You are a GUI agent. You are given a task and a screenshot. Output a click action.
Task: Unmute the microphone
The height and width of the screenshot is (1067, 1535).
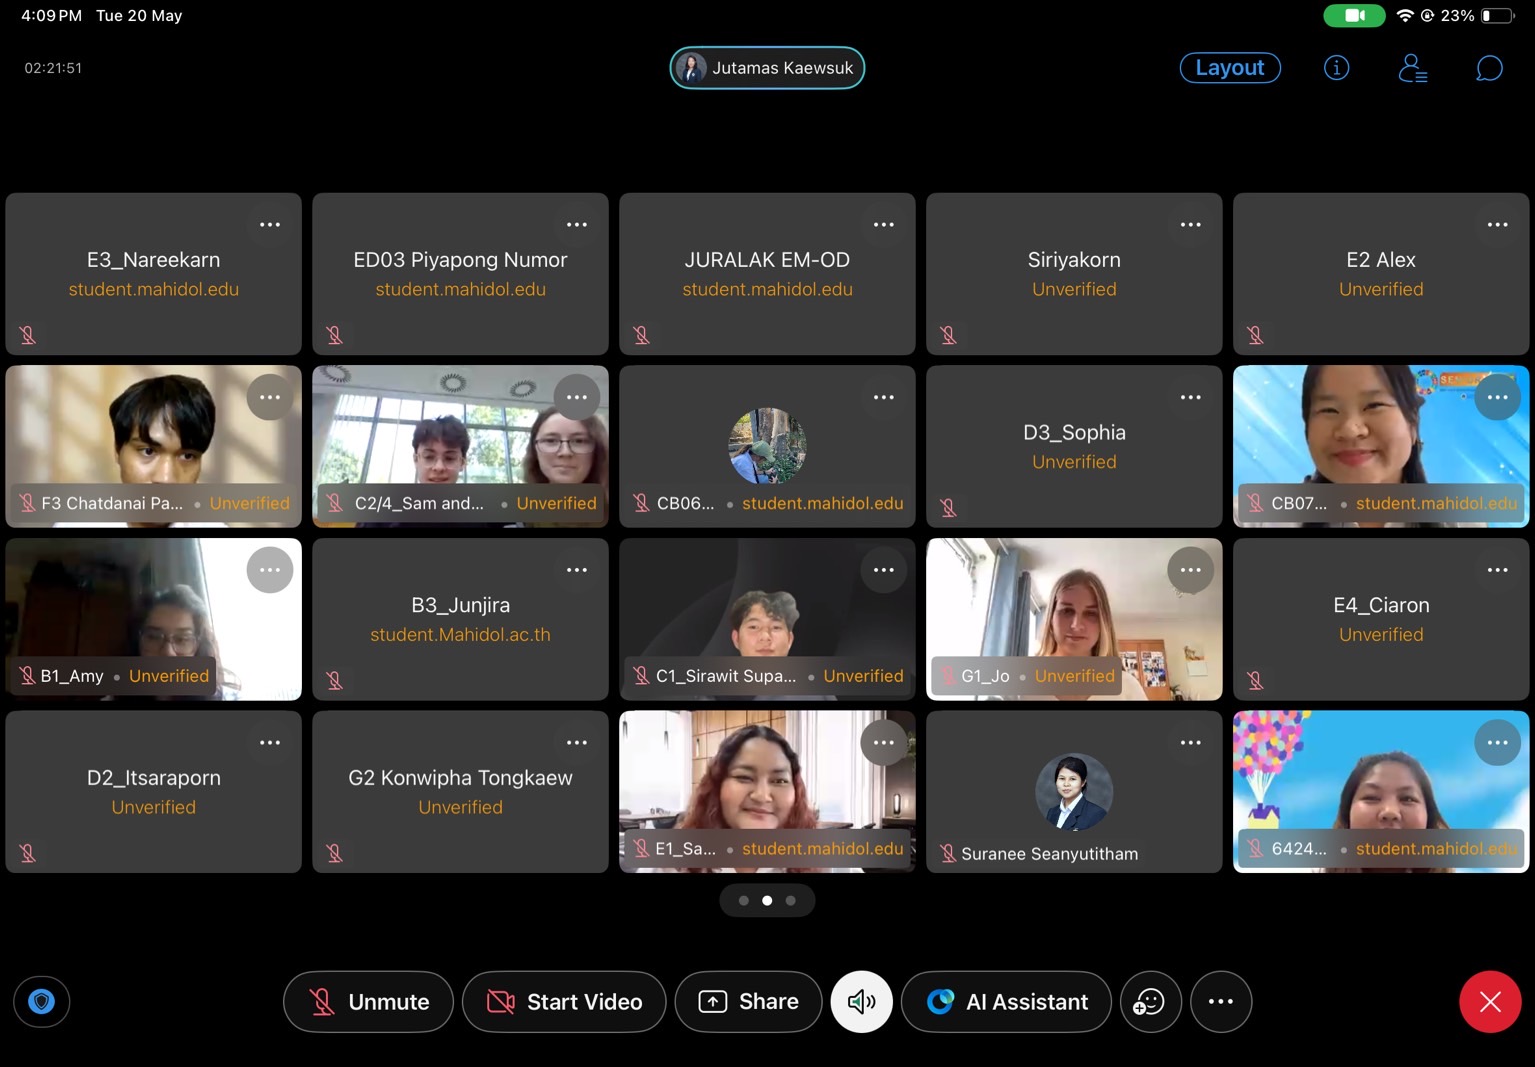tap(368, 1001)
